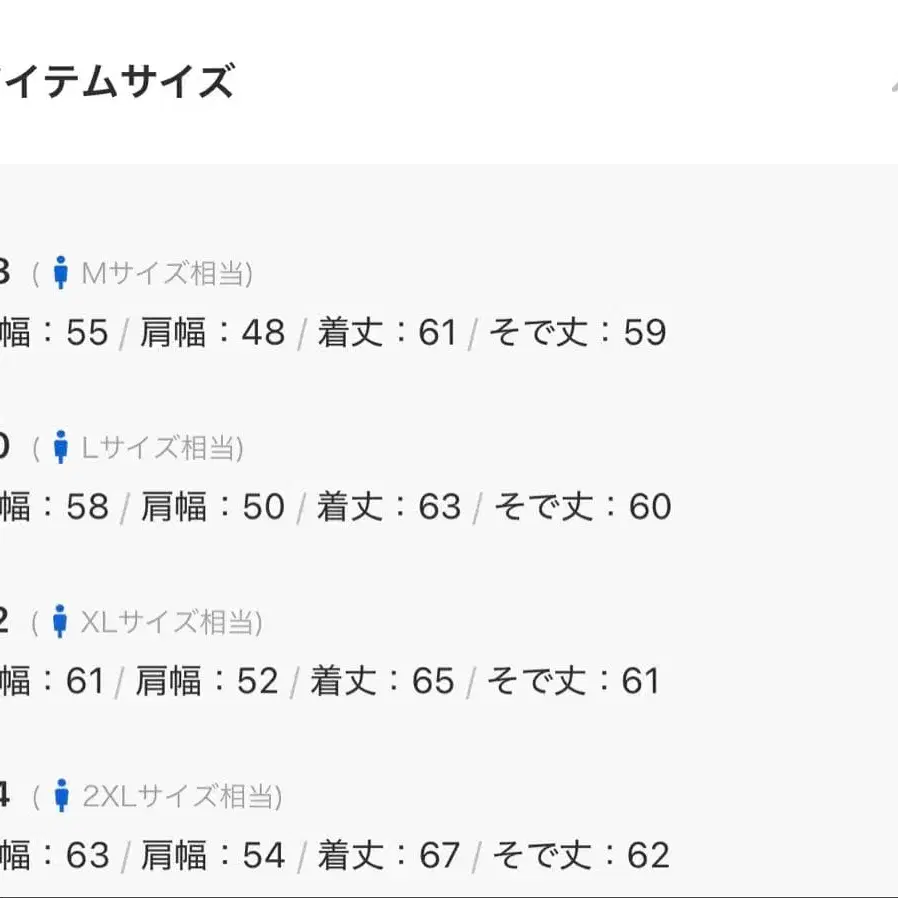Click そで丈：62 in the 2XL size row
898x898 pixels.
581,855
